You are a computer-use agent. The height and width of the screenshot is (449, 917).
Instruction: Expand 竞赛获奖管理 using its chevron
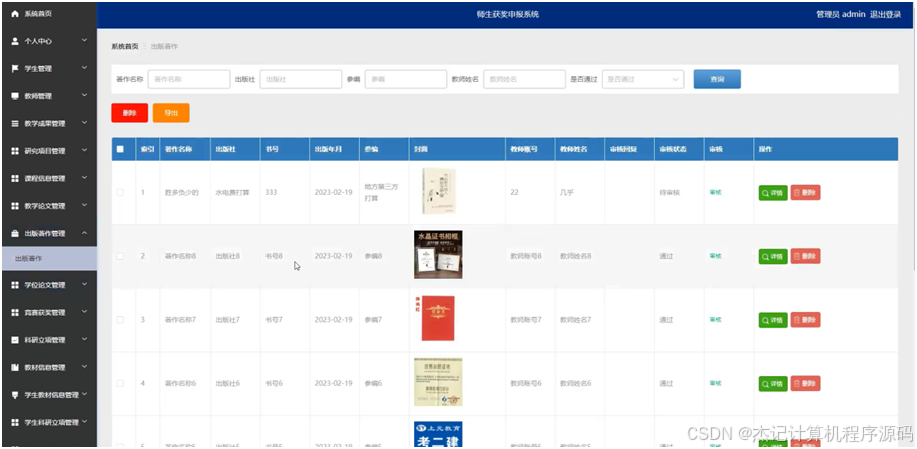pyautogui.click(x=84, y=312)
